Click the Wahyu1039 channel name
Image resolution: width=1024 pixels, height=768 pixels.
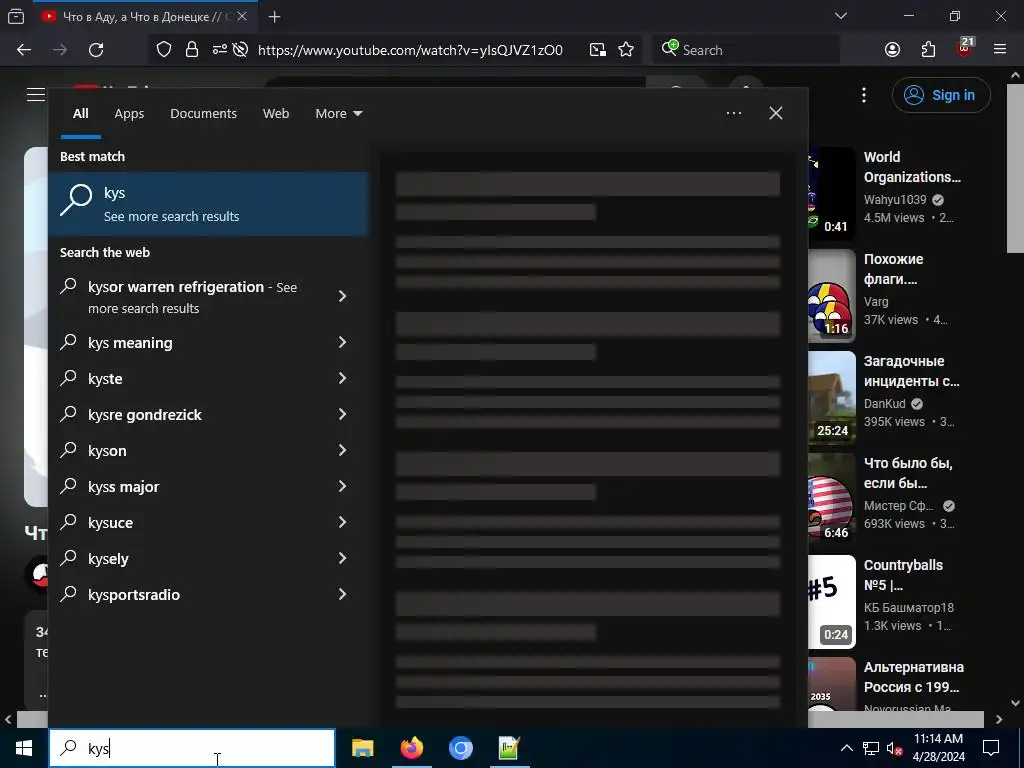(895, 200)
